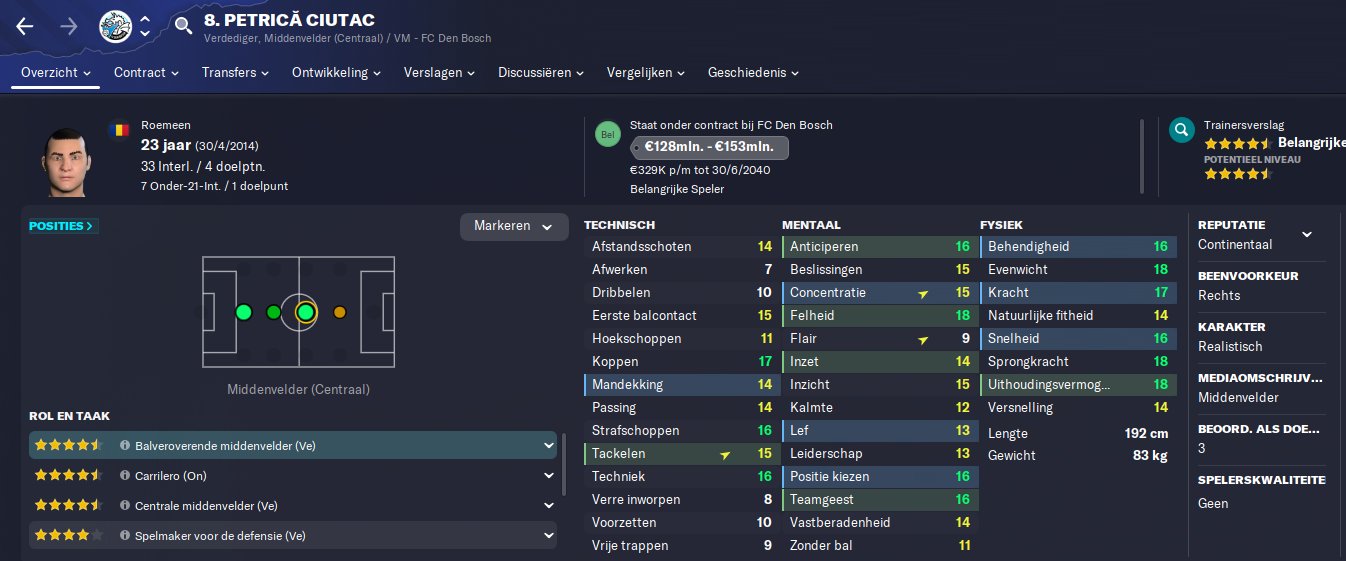
Task: Open the Markeren dropdown
Action: (x=514, y=227)
